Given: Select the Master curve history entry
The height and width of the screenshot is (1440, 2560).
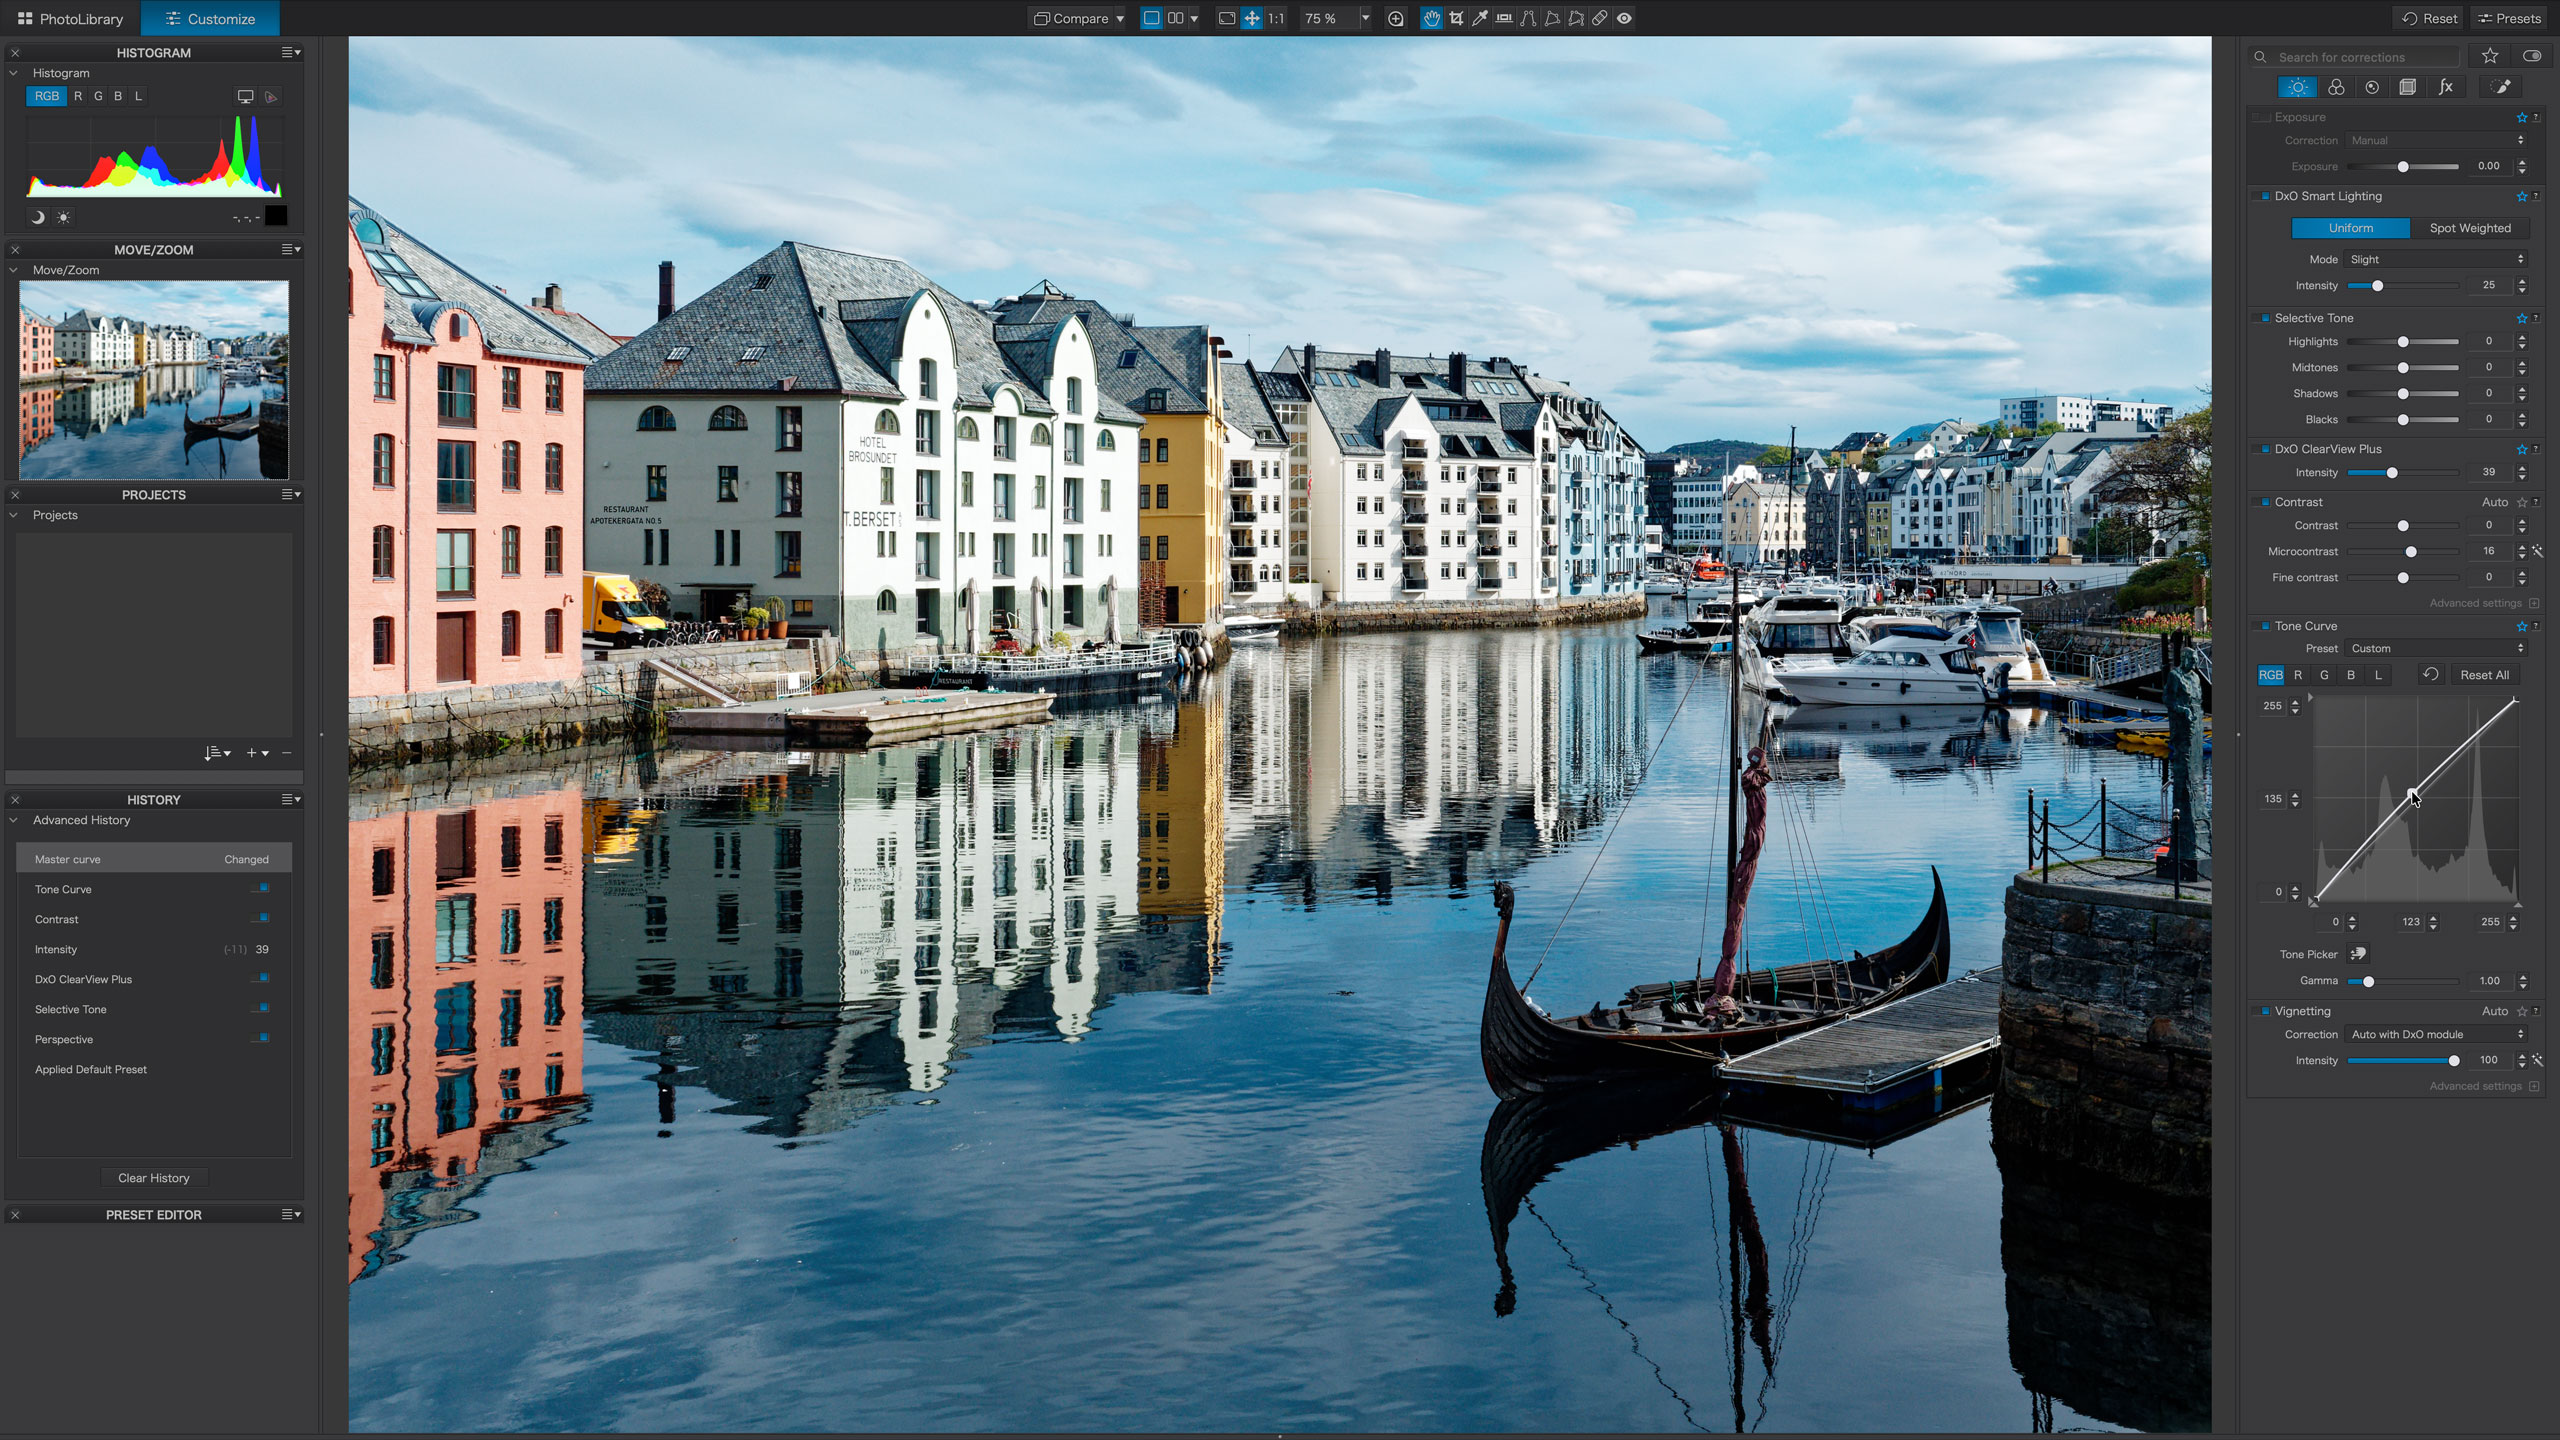Looking at the screenshot, I should pyautogui.click(x=154, y=859).
